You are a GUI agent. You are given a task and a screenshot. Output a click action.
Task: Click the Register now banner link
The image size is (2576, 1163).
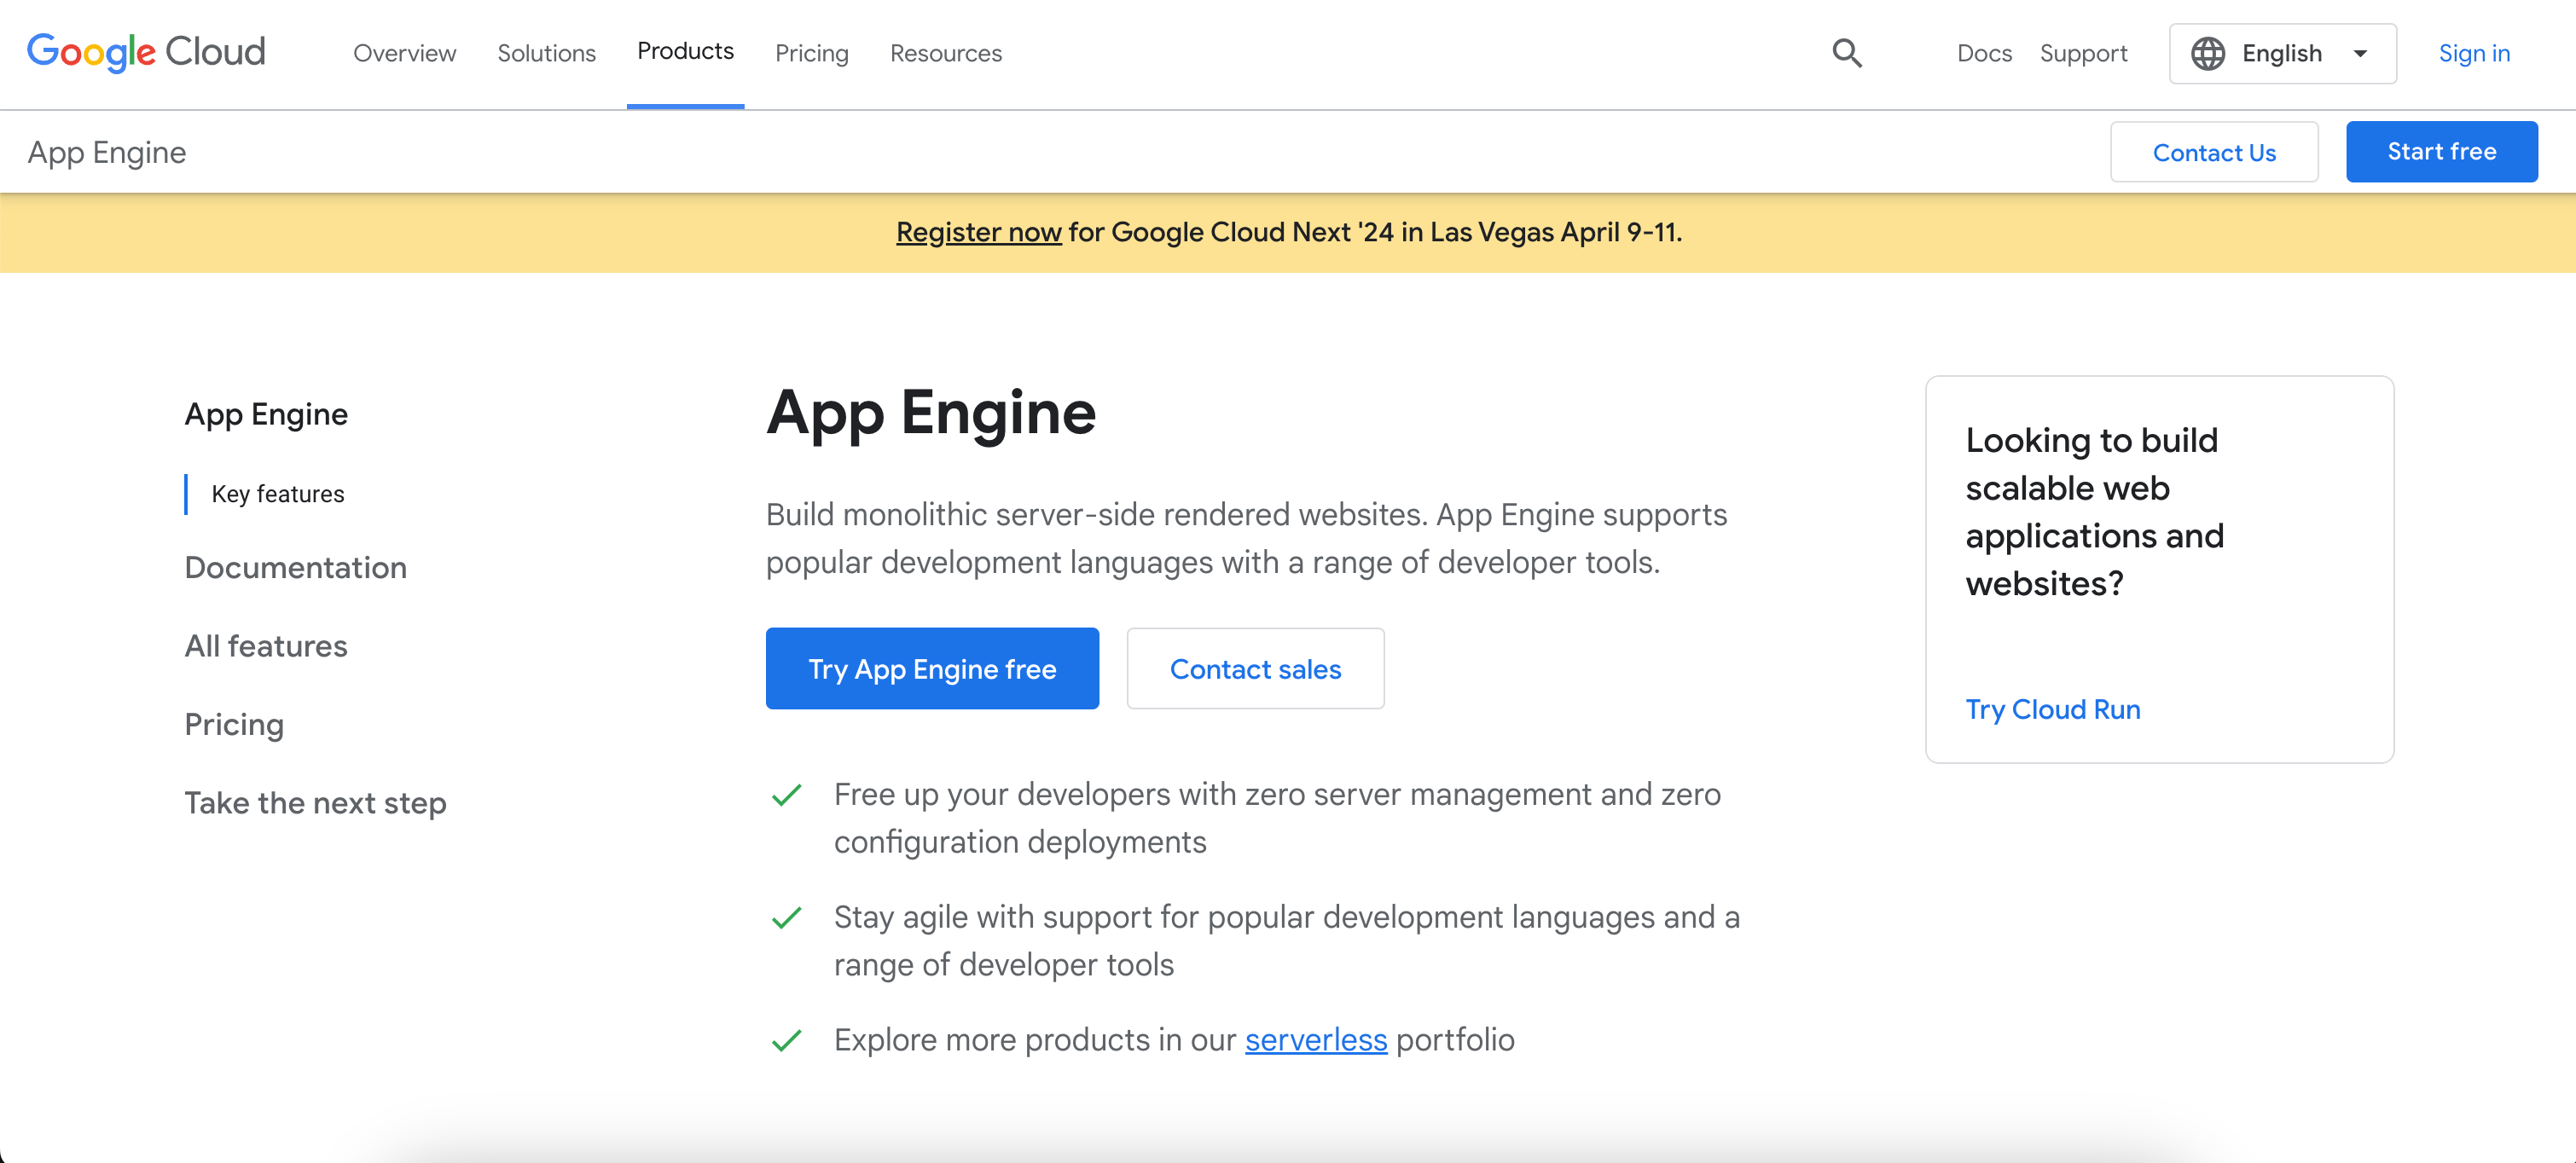click(x=978, y=232)
